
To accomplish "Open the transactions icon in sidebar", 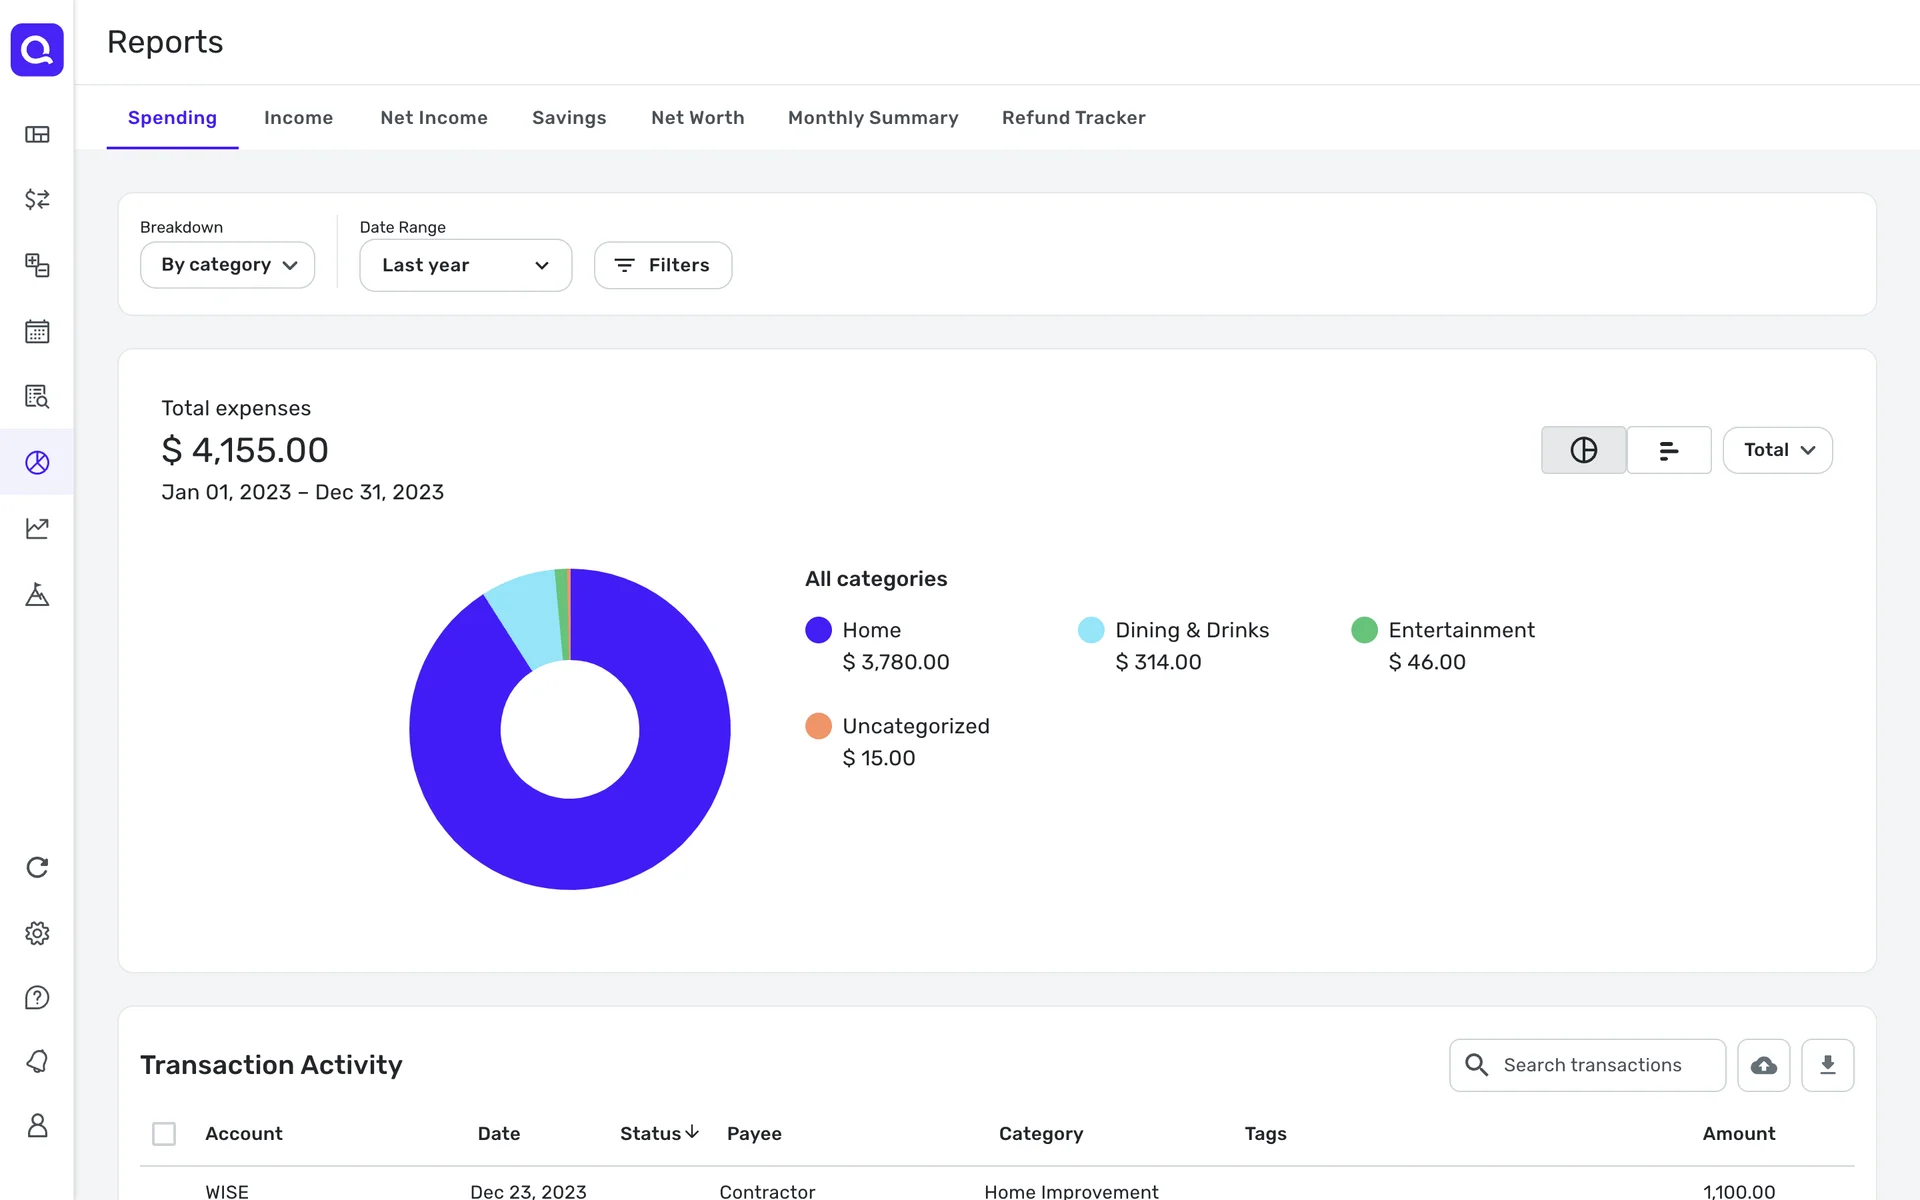I will 37,199.
